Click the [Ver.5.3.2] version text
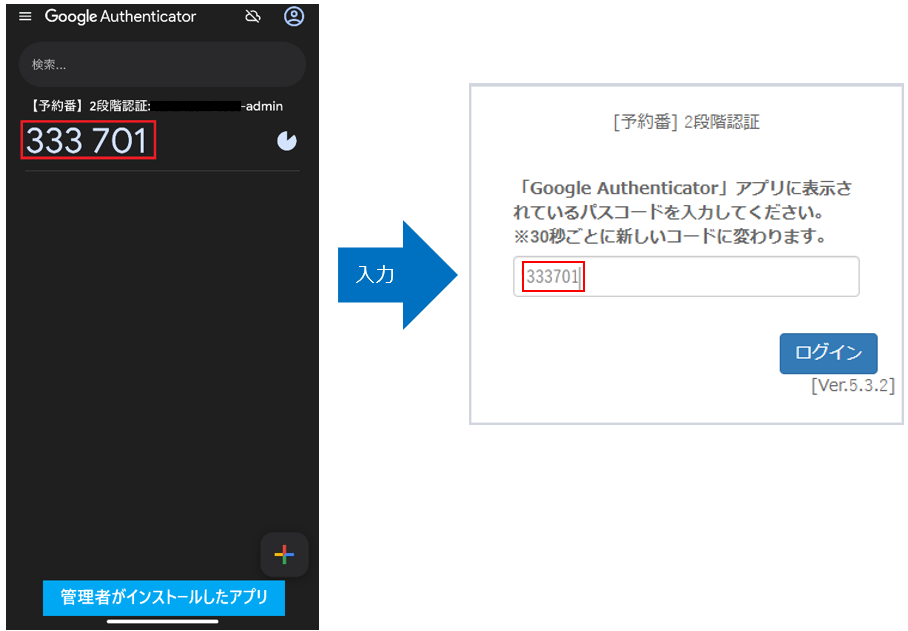Image resolution: width=908 pixels, height=631 pixels. tap(852, 386)
